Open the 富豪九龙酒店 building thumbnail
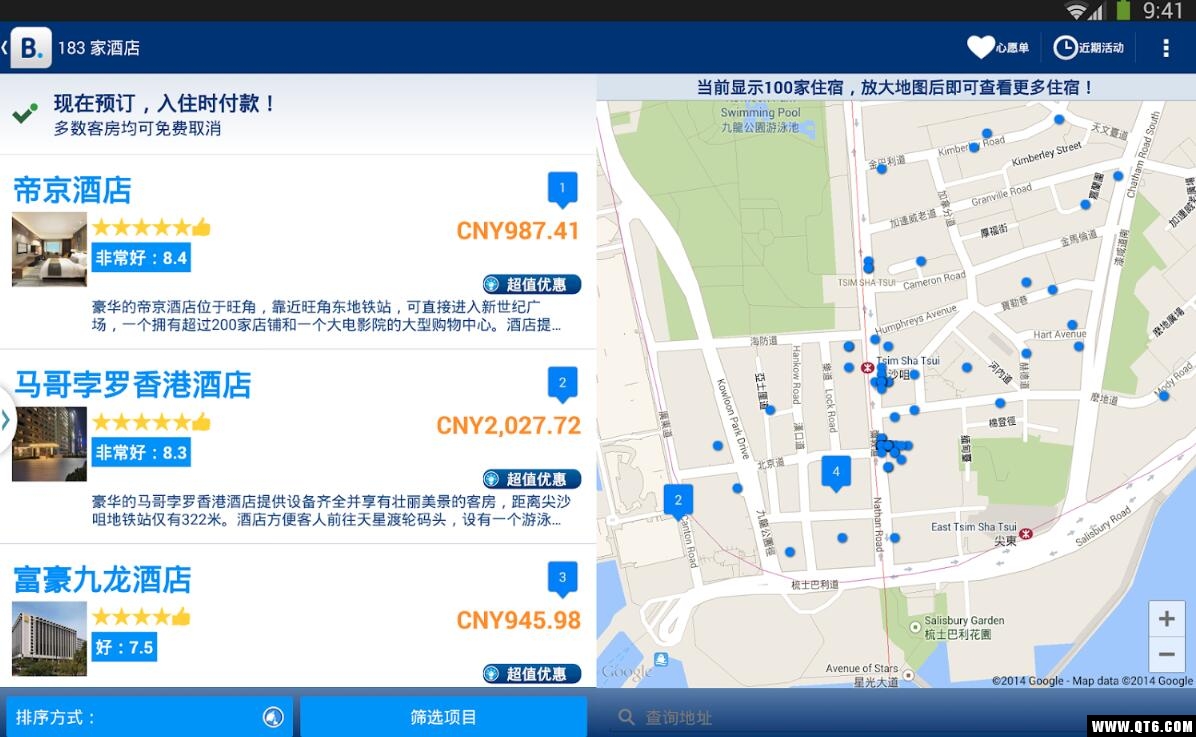Image resolution: width=1196 pixels, height=737 pixels. point(50,639)
